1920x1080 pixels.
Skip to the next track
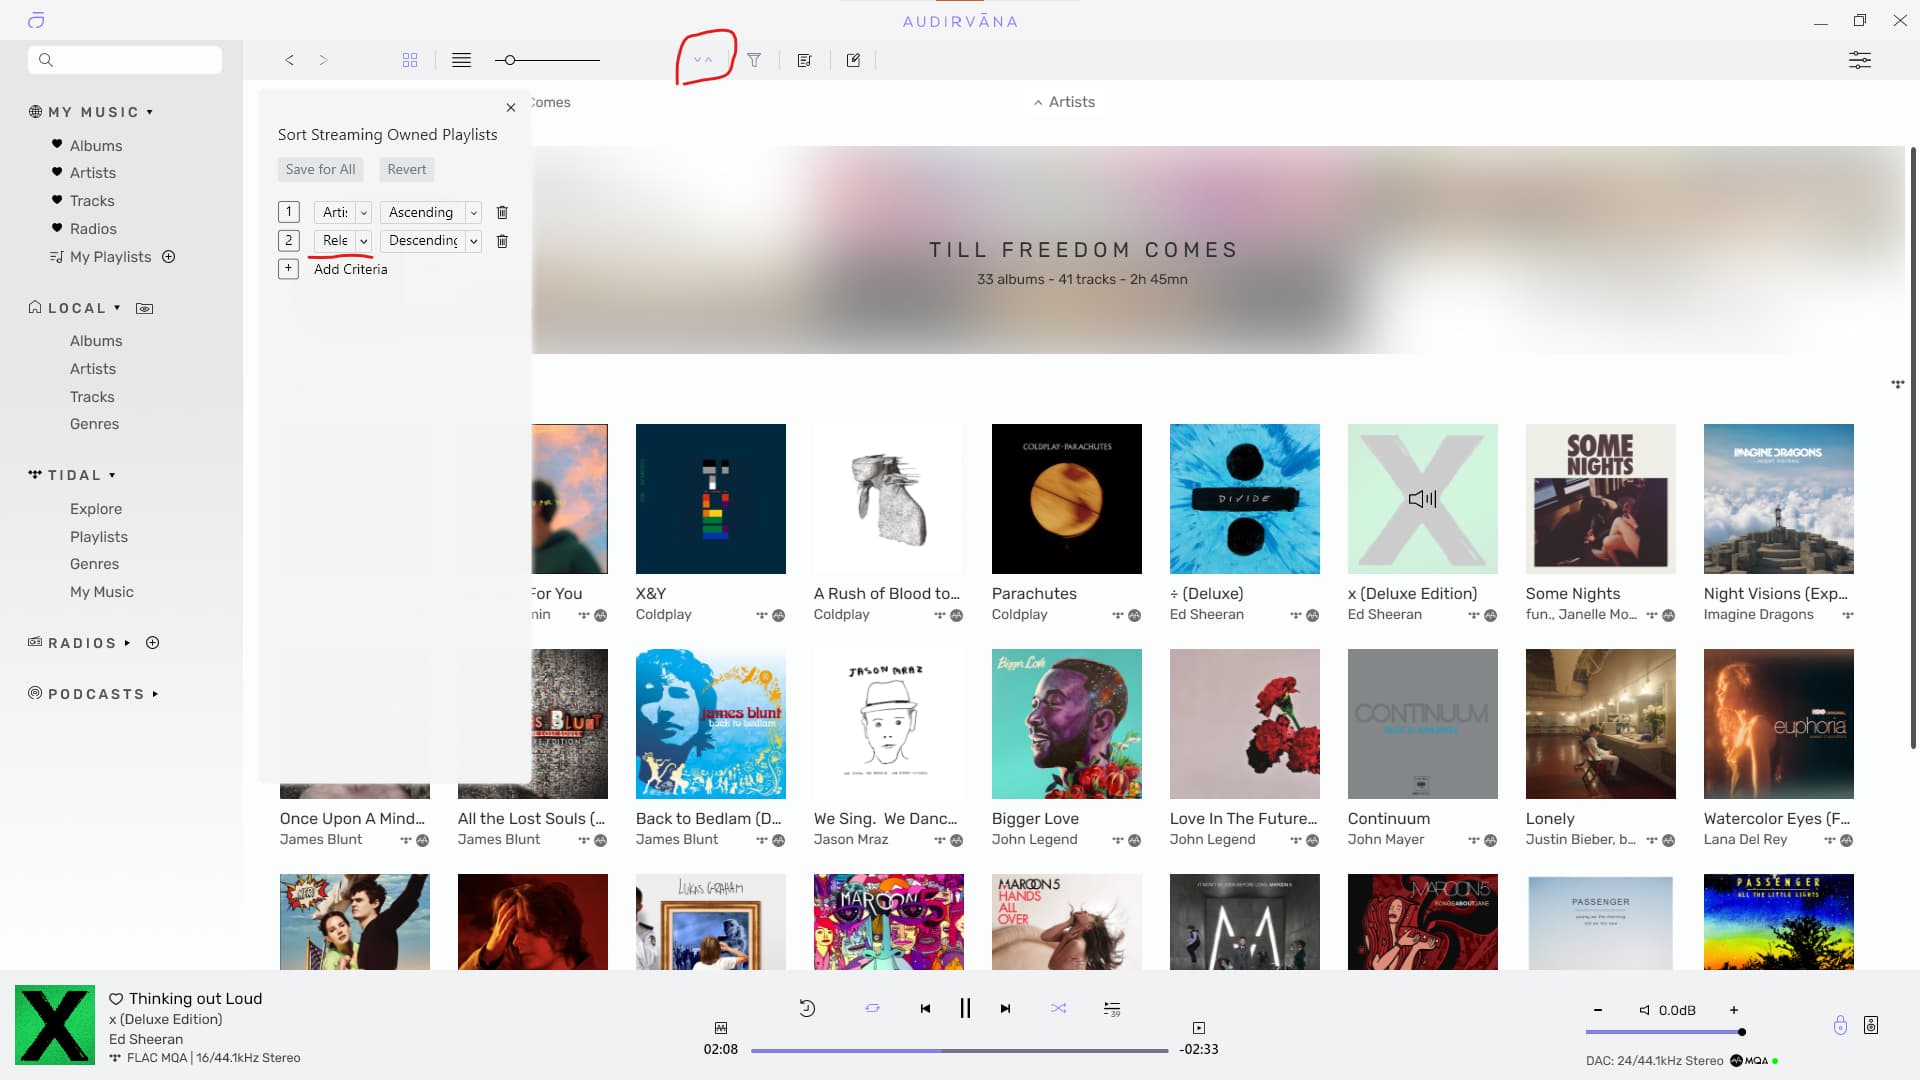pos(1005,1009)
